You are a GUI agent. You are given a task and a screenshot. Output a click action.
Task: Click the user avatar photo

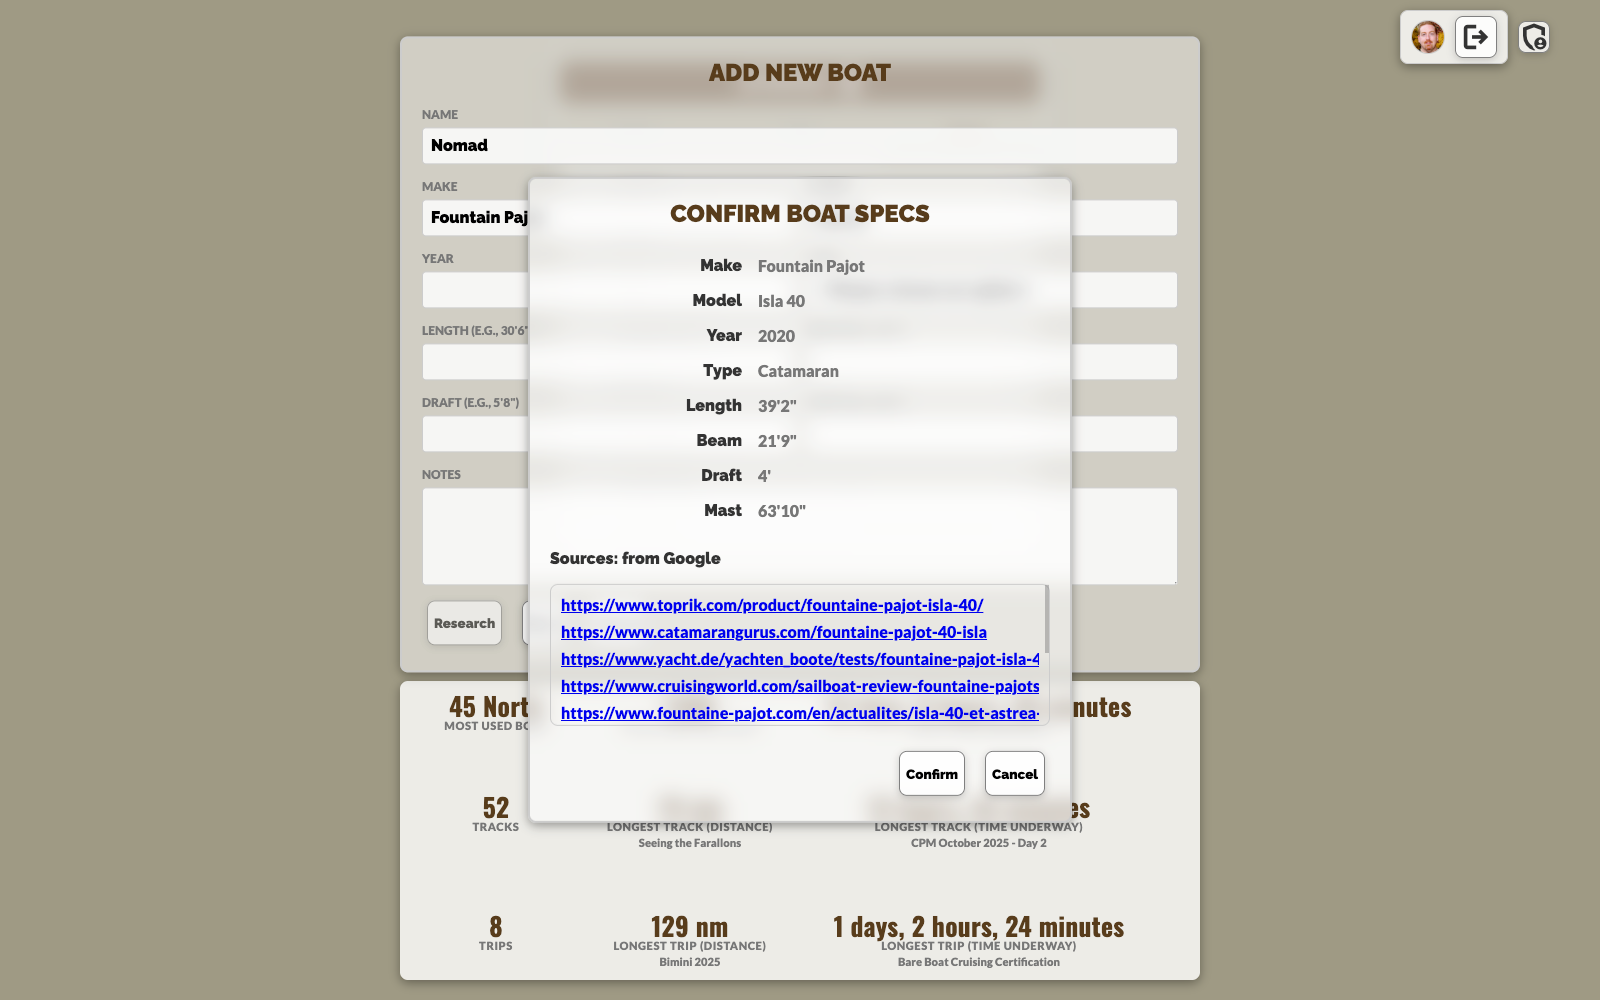pyautogui.click(x=1427, y=38)
